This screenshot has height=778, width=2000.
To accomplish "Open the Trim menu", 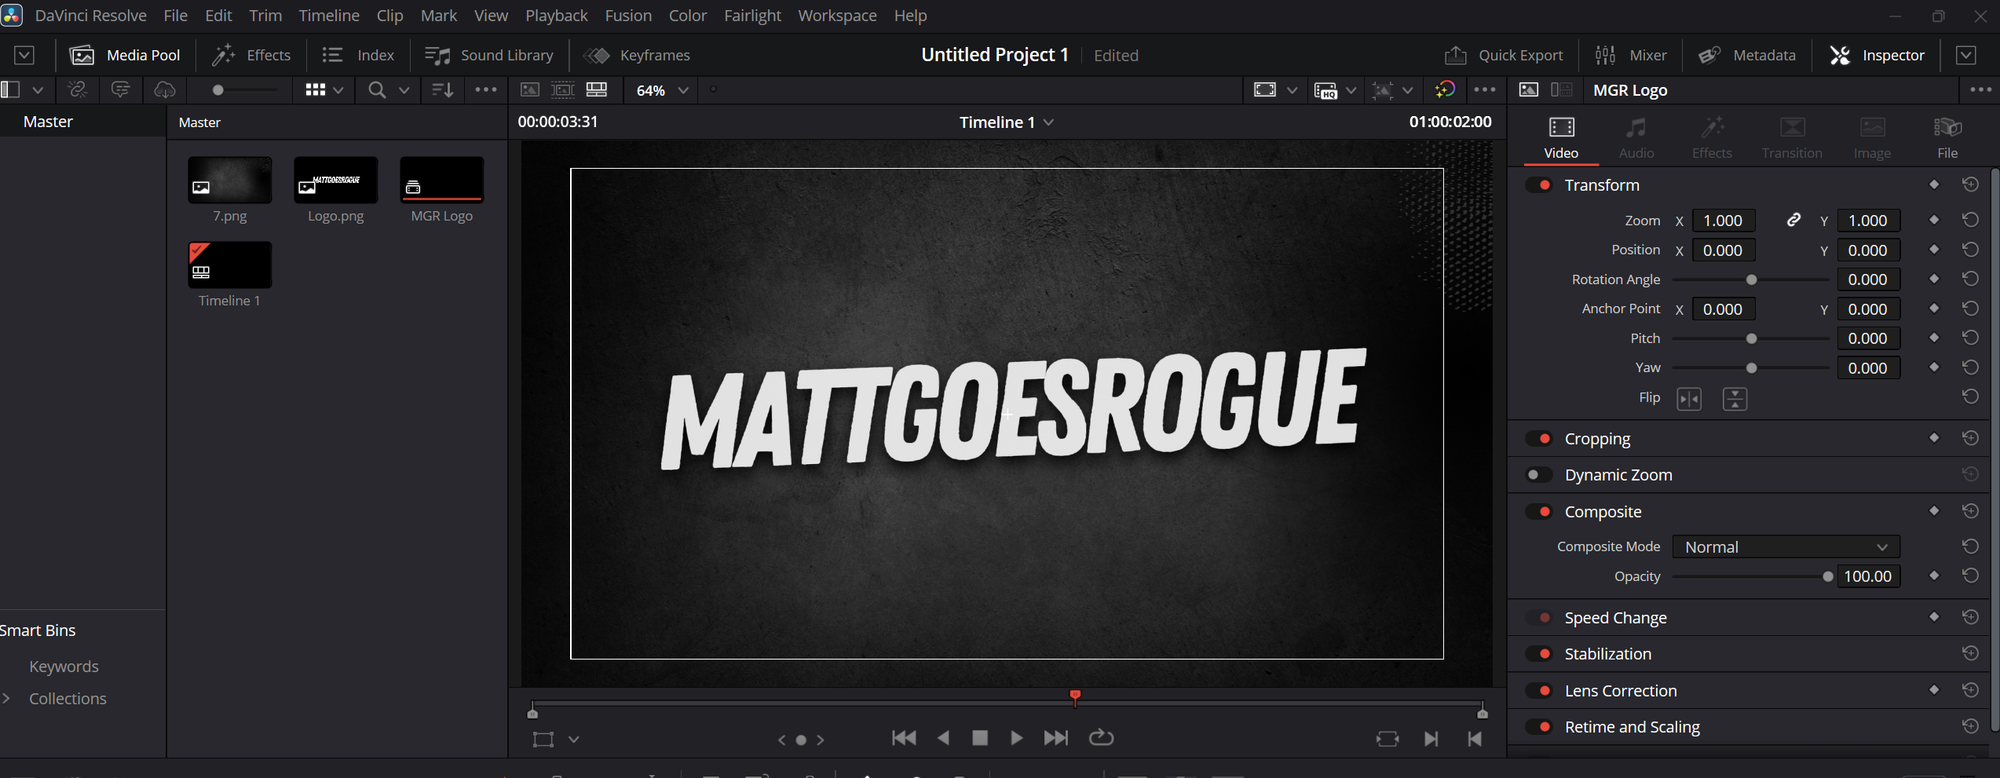I will click(265, 16).
